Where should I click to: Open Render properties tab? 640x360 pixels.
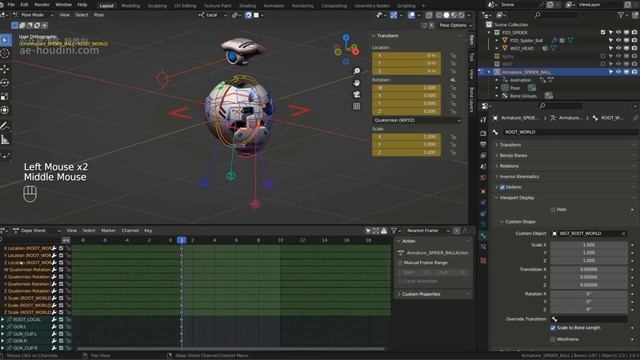tap(483, 133)
